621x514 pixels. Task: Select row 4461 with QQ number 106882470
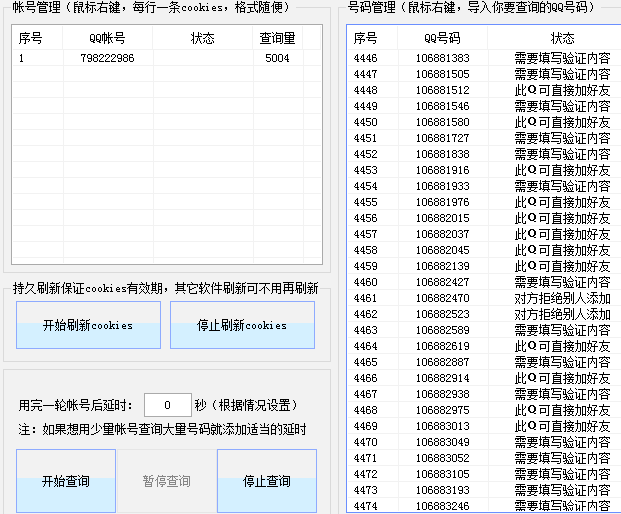pos(442,298)
